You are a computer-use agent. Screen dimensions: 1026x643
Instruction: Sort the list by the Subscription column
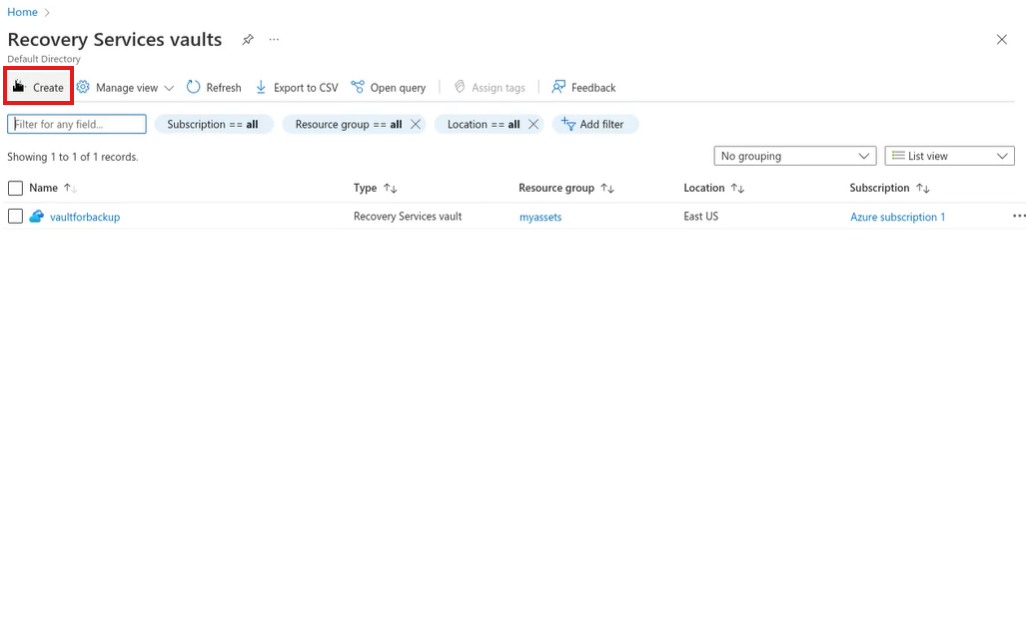point(889,188)
